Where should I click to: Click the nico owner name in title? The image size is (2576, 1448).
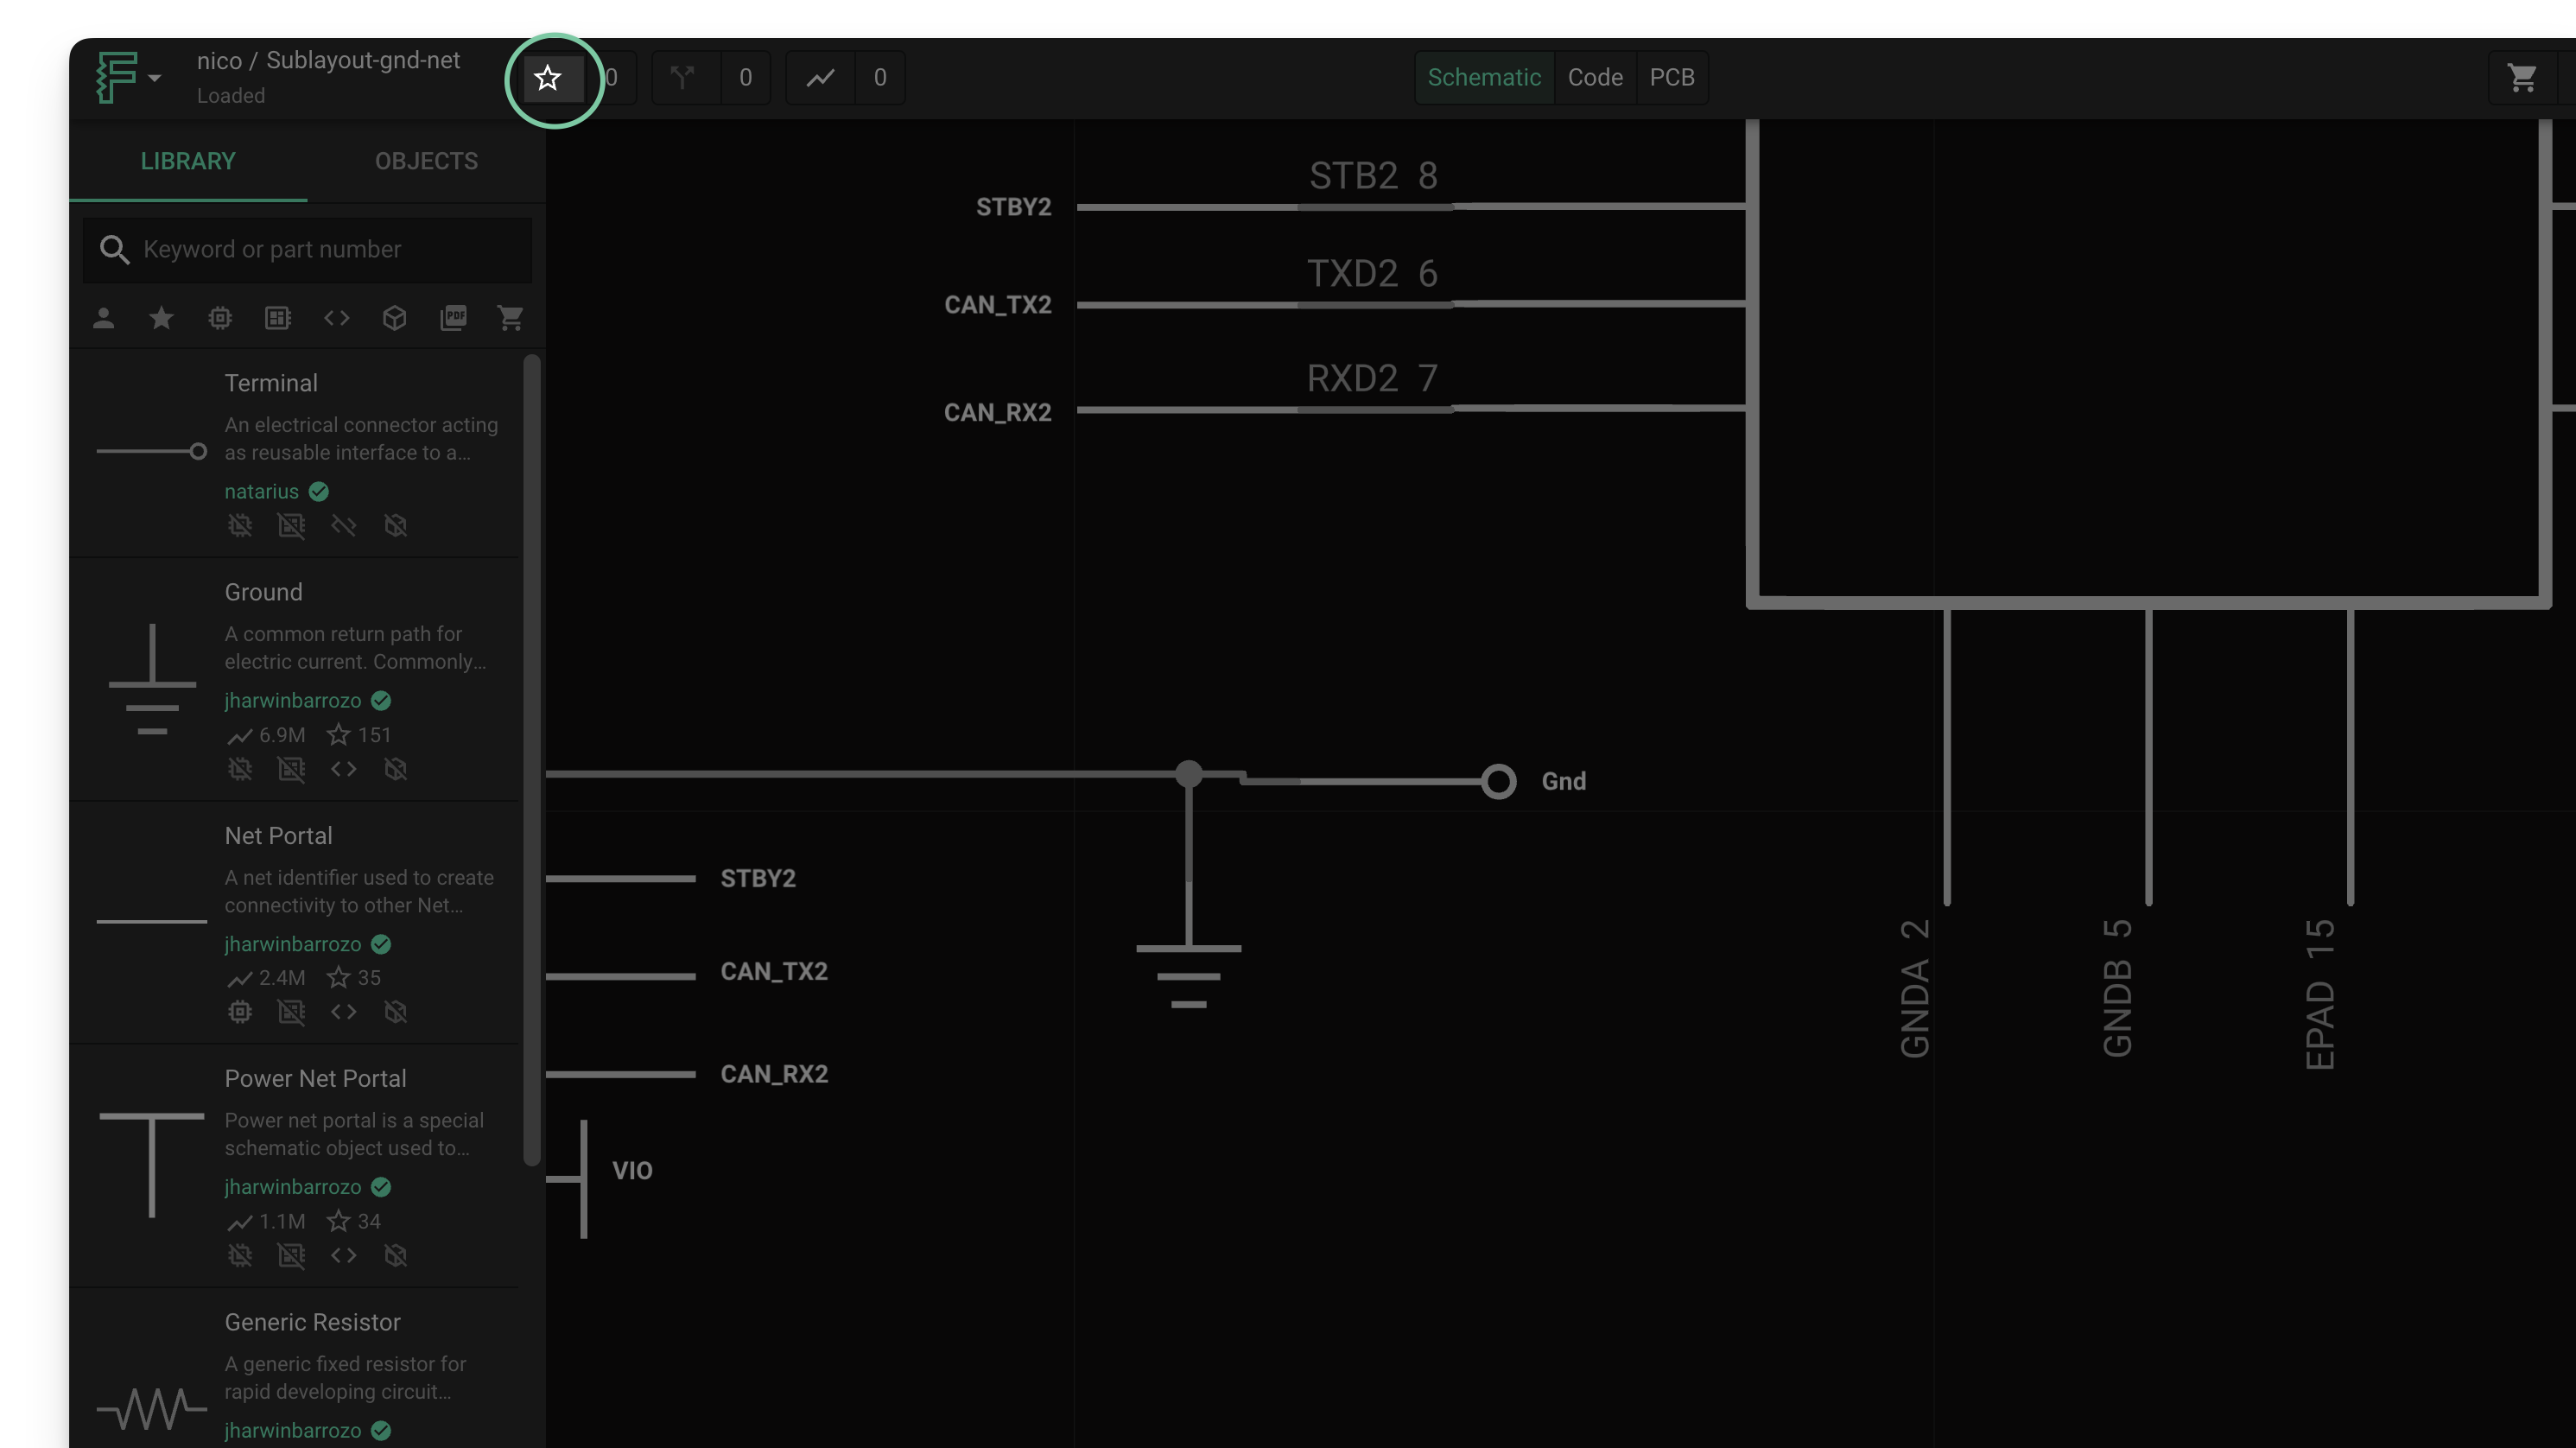(219, 61)
